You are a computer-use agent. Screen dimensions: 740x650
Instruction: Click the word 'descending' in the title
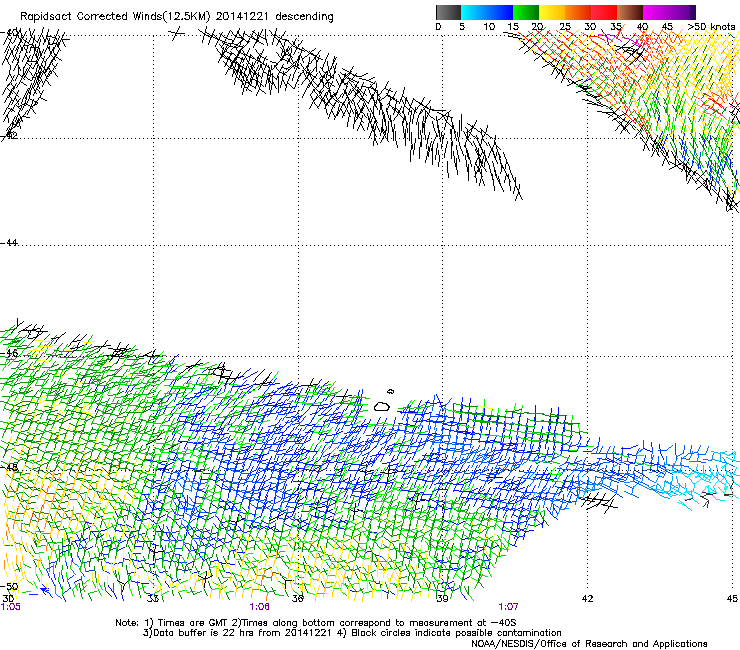pos(304,17)
